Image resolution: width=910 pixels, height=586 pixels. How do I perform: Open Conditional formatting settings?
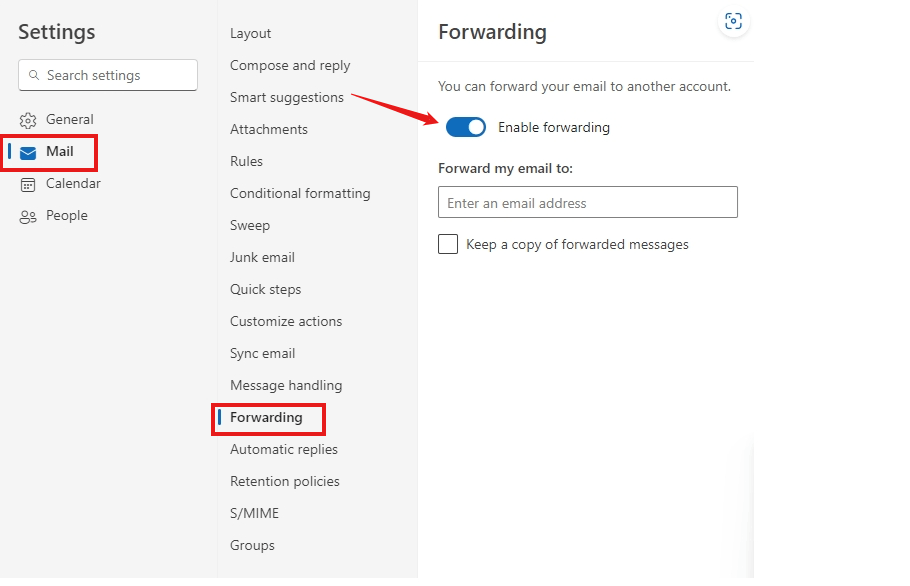301,193
